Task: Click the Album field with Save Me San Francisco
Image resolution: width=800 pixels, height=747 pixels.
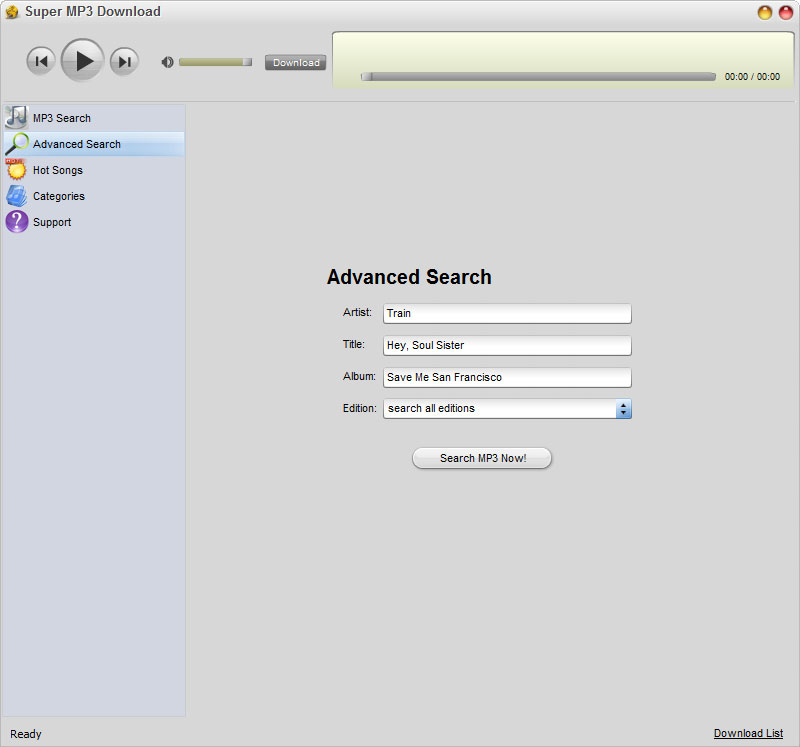Action: (507, 378)
